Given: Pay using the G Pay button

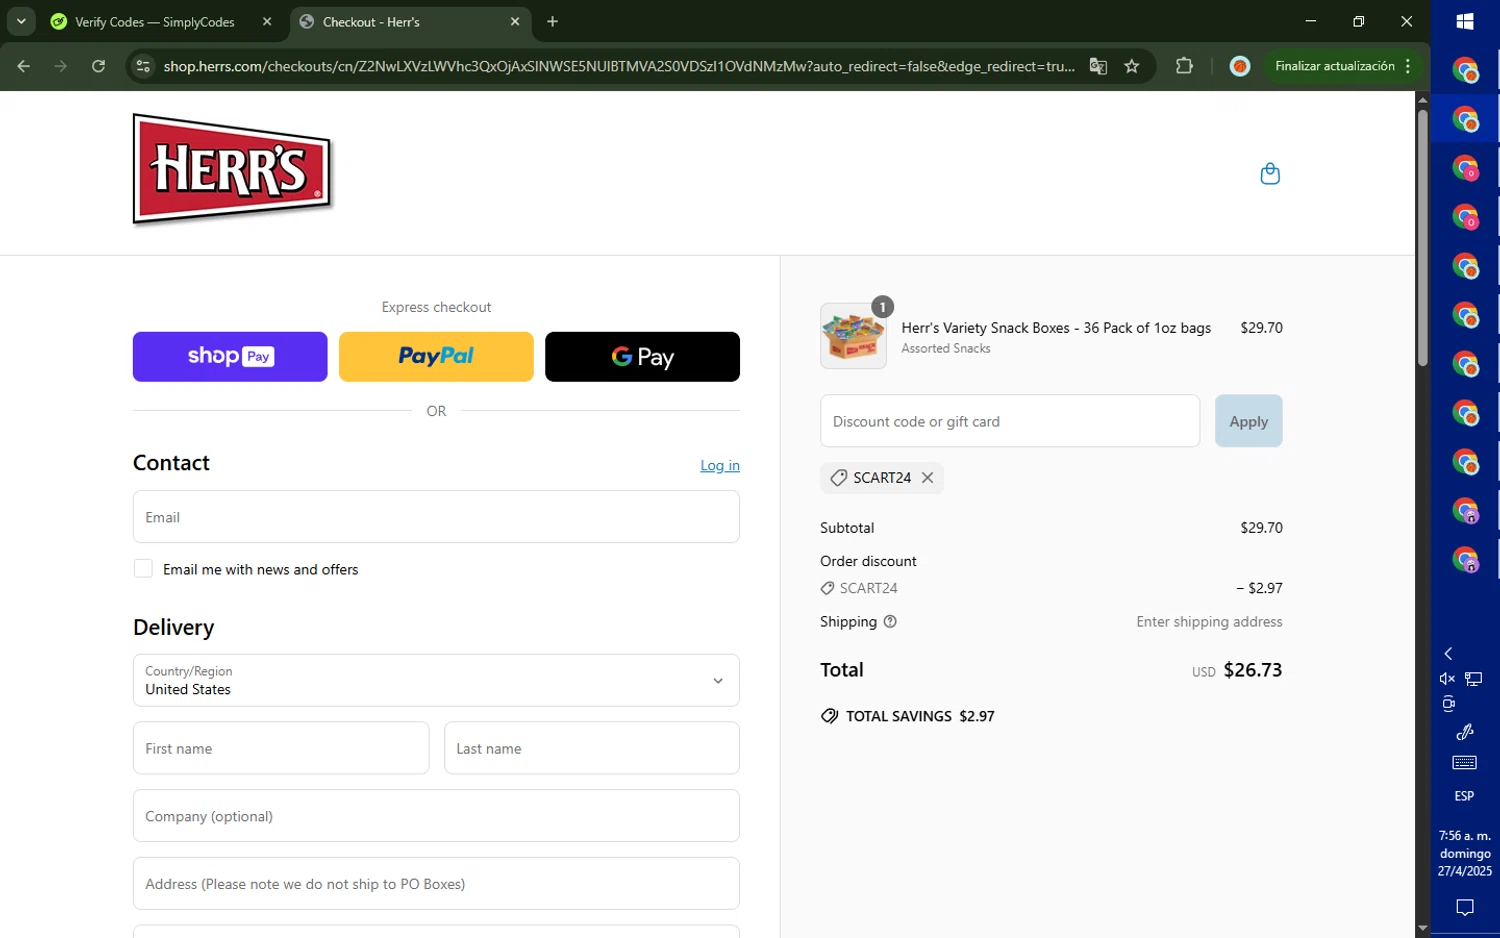Looking at the screenshot, I should pyautogui.click(x=642, y=357).
